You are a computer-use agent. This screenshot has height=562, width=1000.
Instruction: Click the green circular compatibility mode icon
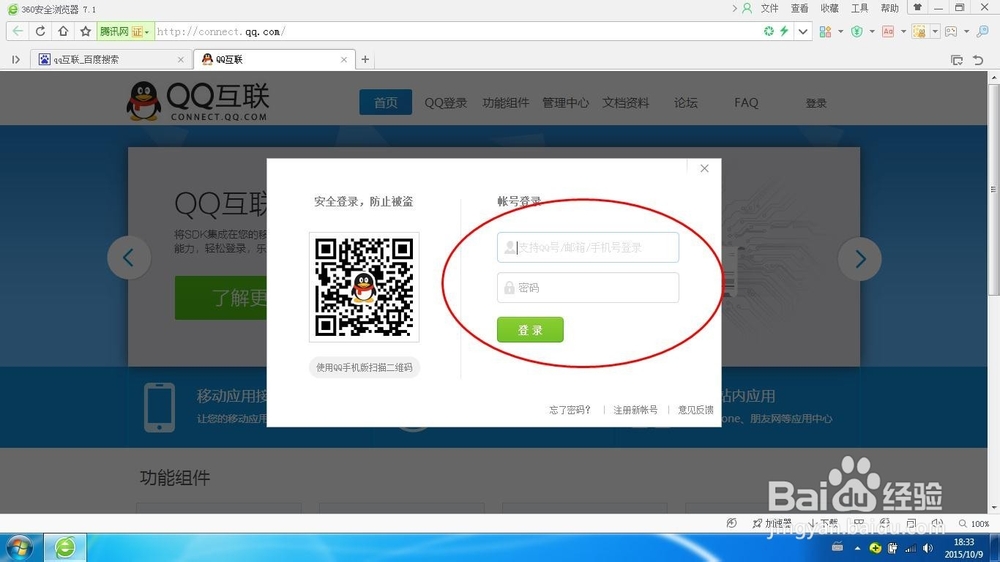pos(768,31)
